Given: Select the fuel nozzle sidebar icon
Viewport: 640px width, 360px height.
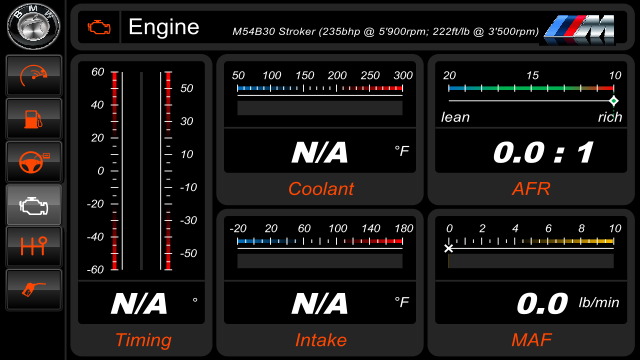Looking at the screenshot, I should (34, 289).
